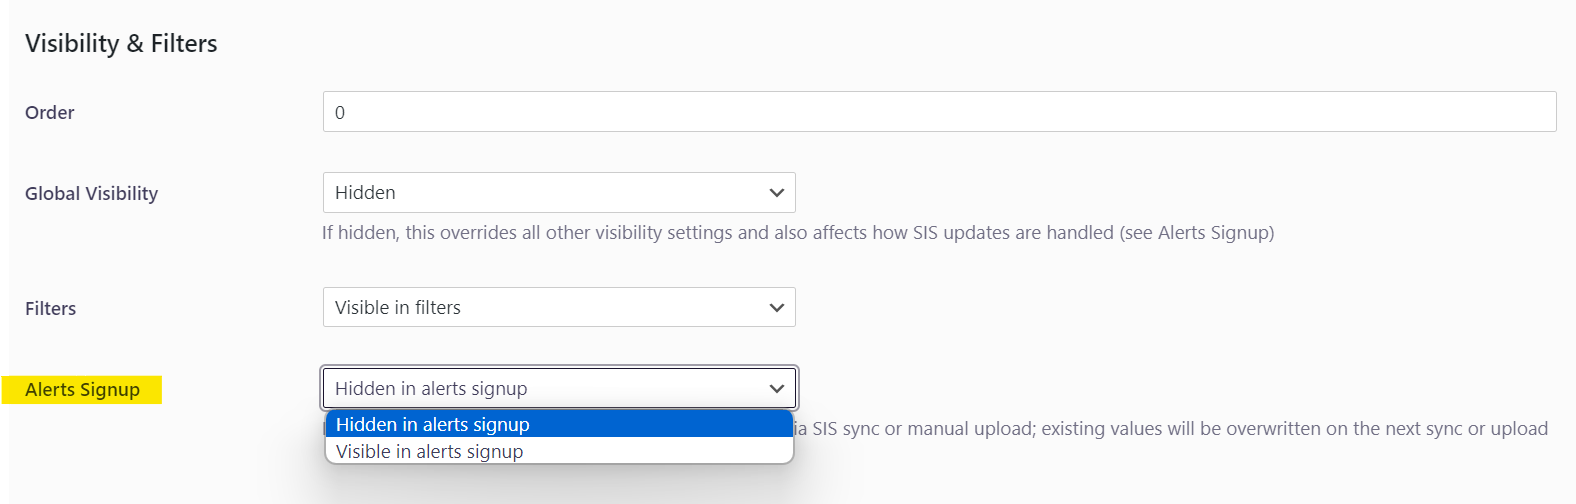Click the 'Visibility & Filters' section heading
The width and height of the screenshot is (1576, 504).
pyautogui.click(x=121, y=44)
